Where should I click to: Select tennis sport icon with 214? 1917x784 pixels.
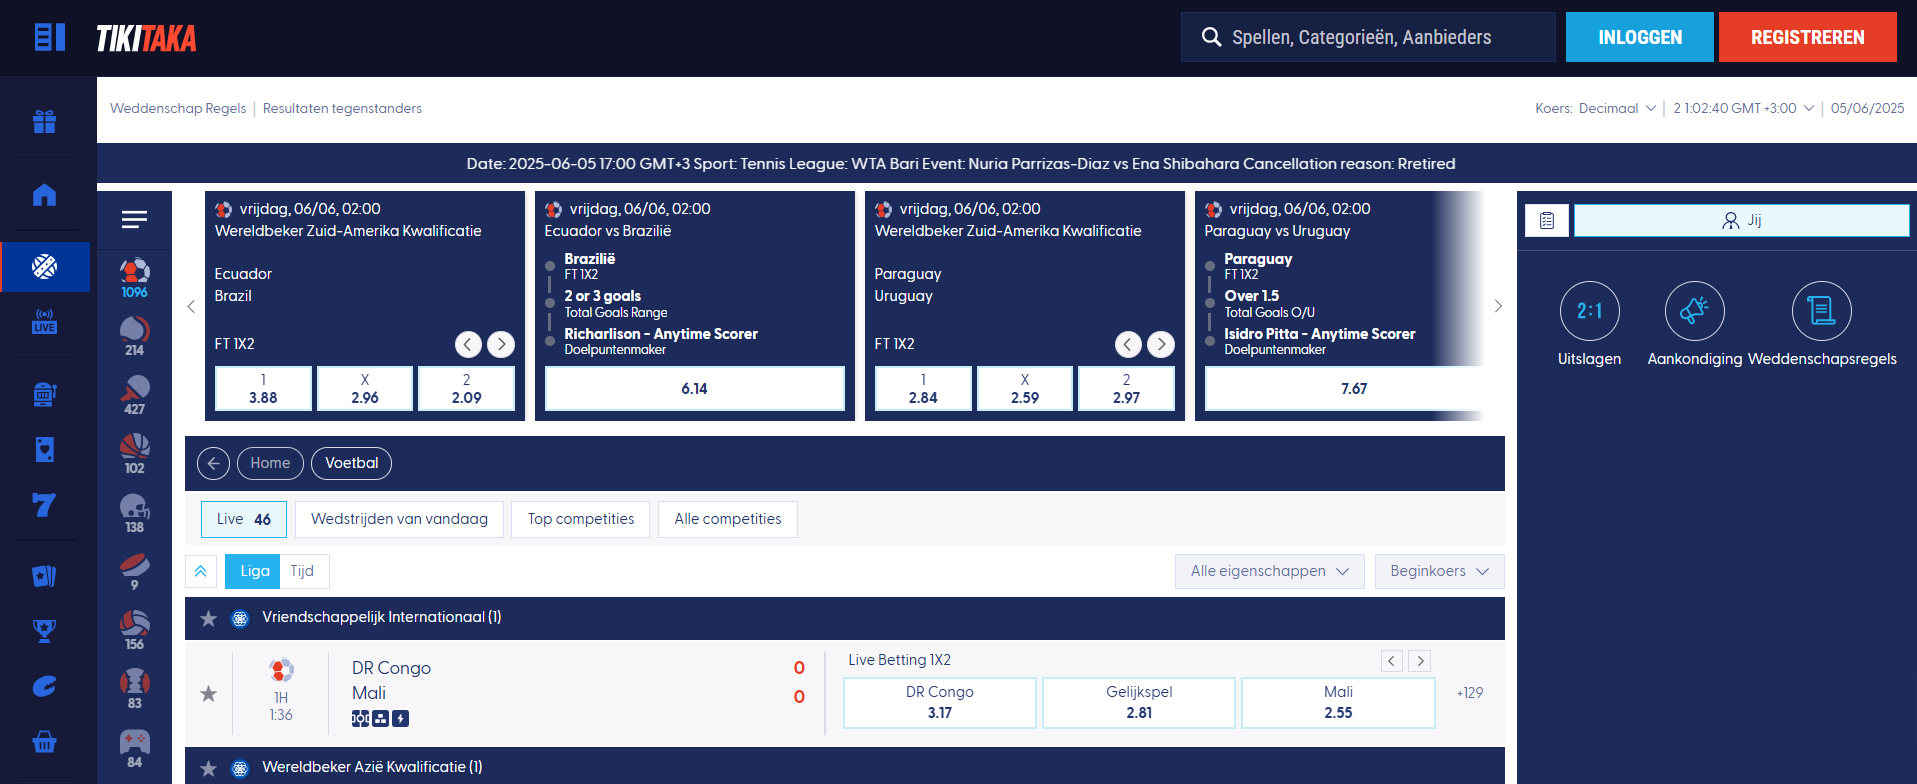pos(134,336)
